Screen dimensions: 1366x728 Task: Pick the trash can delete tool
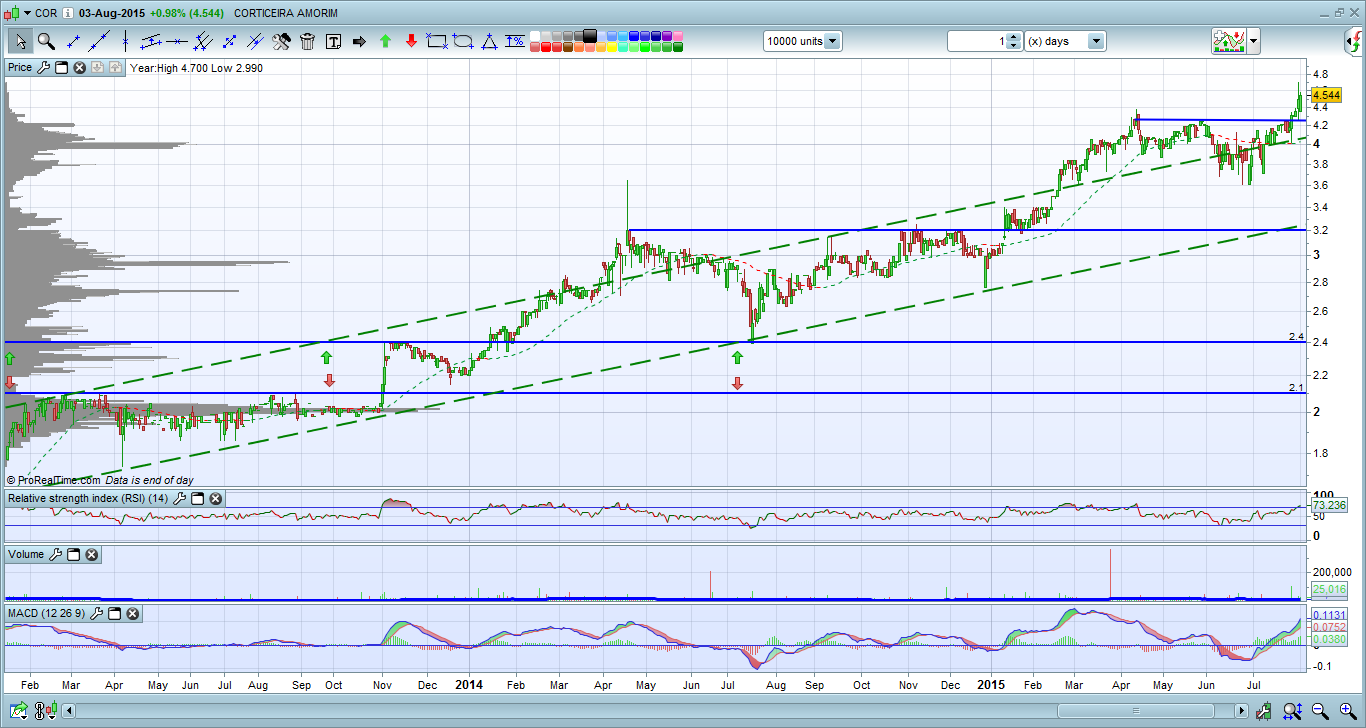click(x=307, y=41)
